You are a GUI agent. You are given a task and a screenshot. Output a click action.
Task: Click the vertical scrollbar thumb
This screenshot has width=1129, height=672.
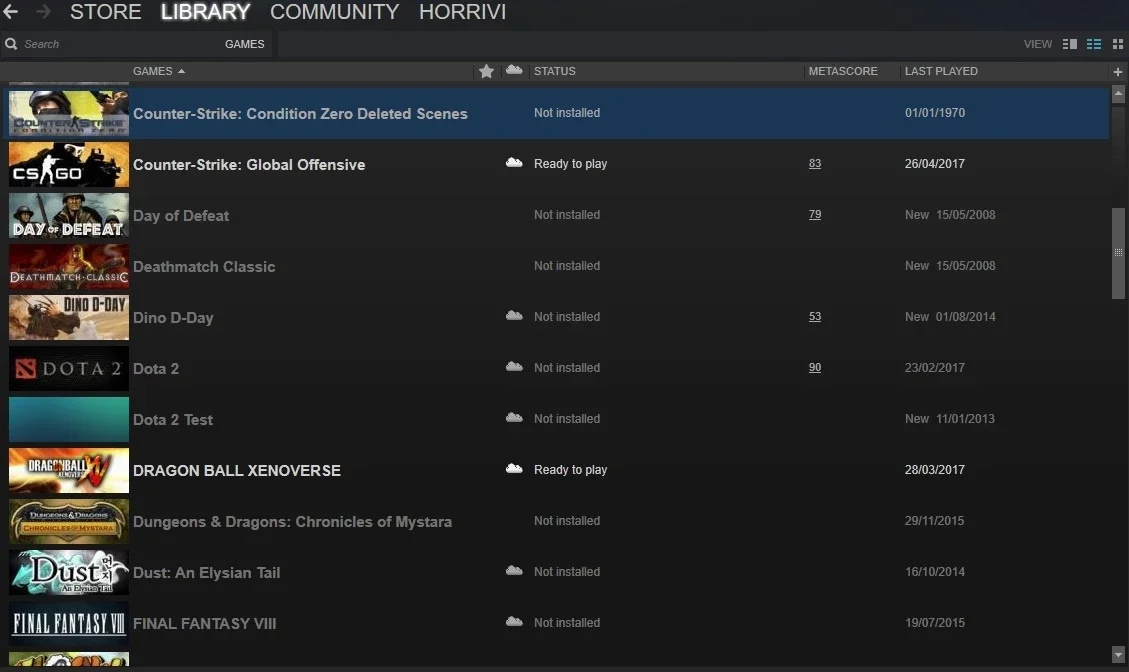[1117, 253]
